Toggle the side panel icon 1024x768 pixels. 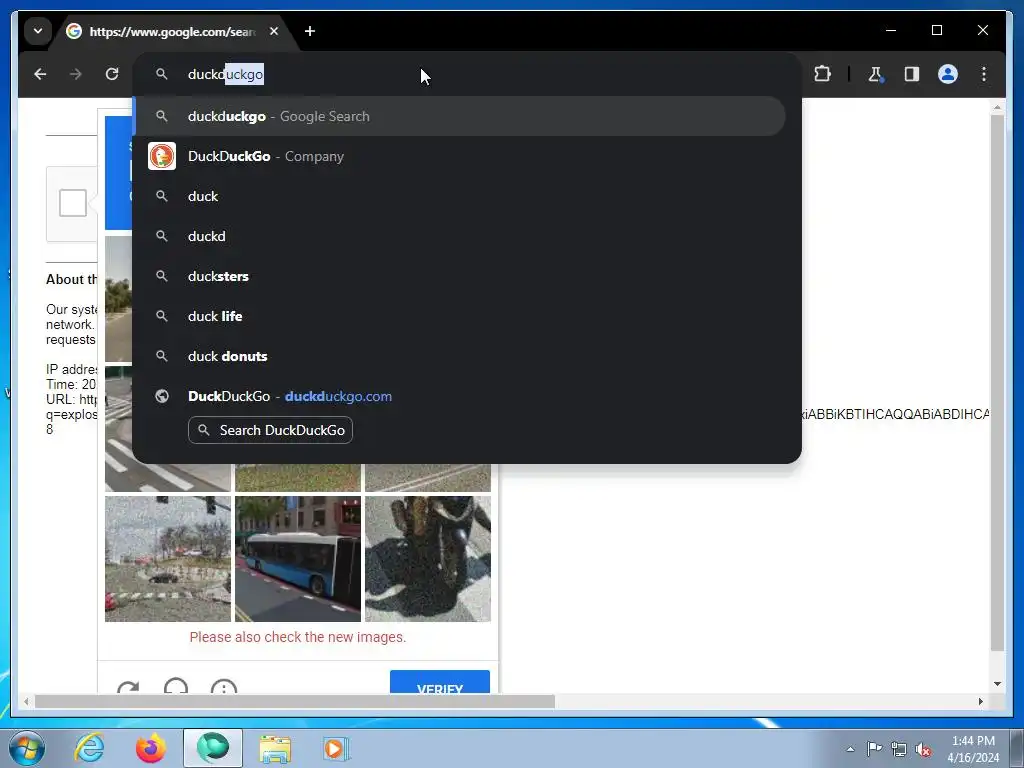click(912, 74)
